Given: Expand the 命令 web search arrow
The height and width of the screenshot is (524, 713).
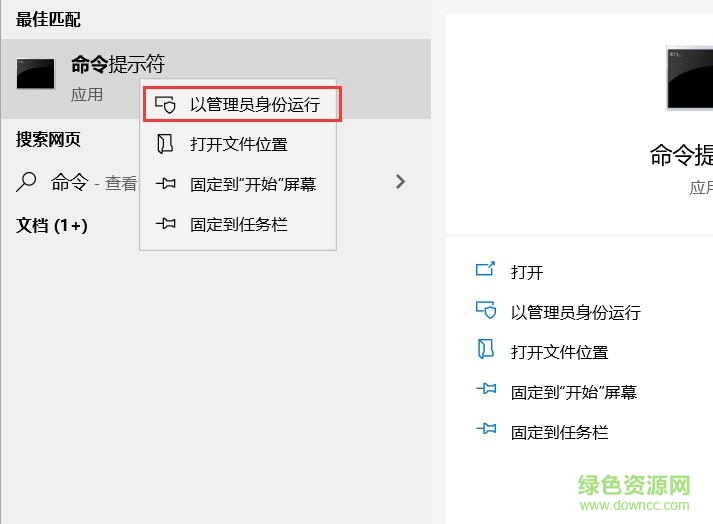Looking at the screenshot, I should (x=400, y=182).
